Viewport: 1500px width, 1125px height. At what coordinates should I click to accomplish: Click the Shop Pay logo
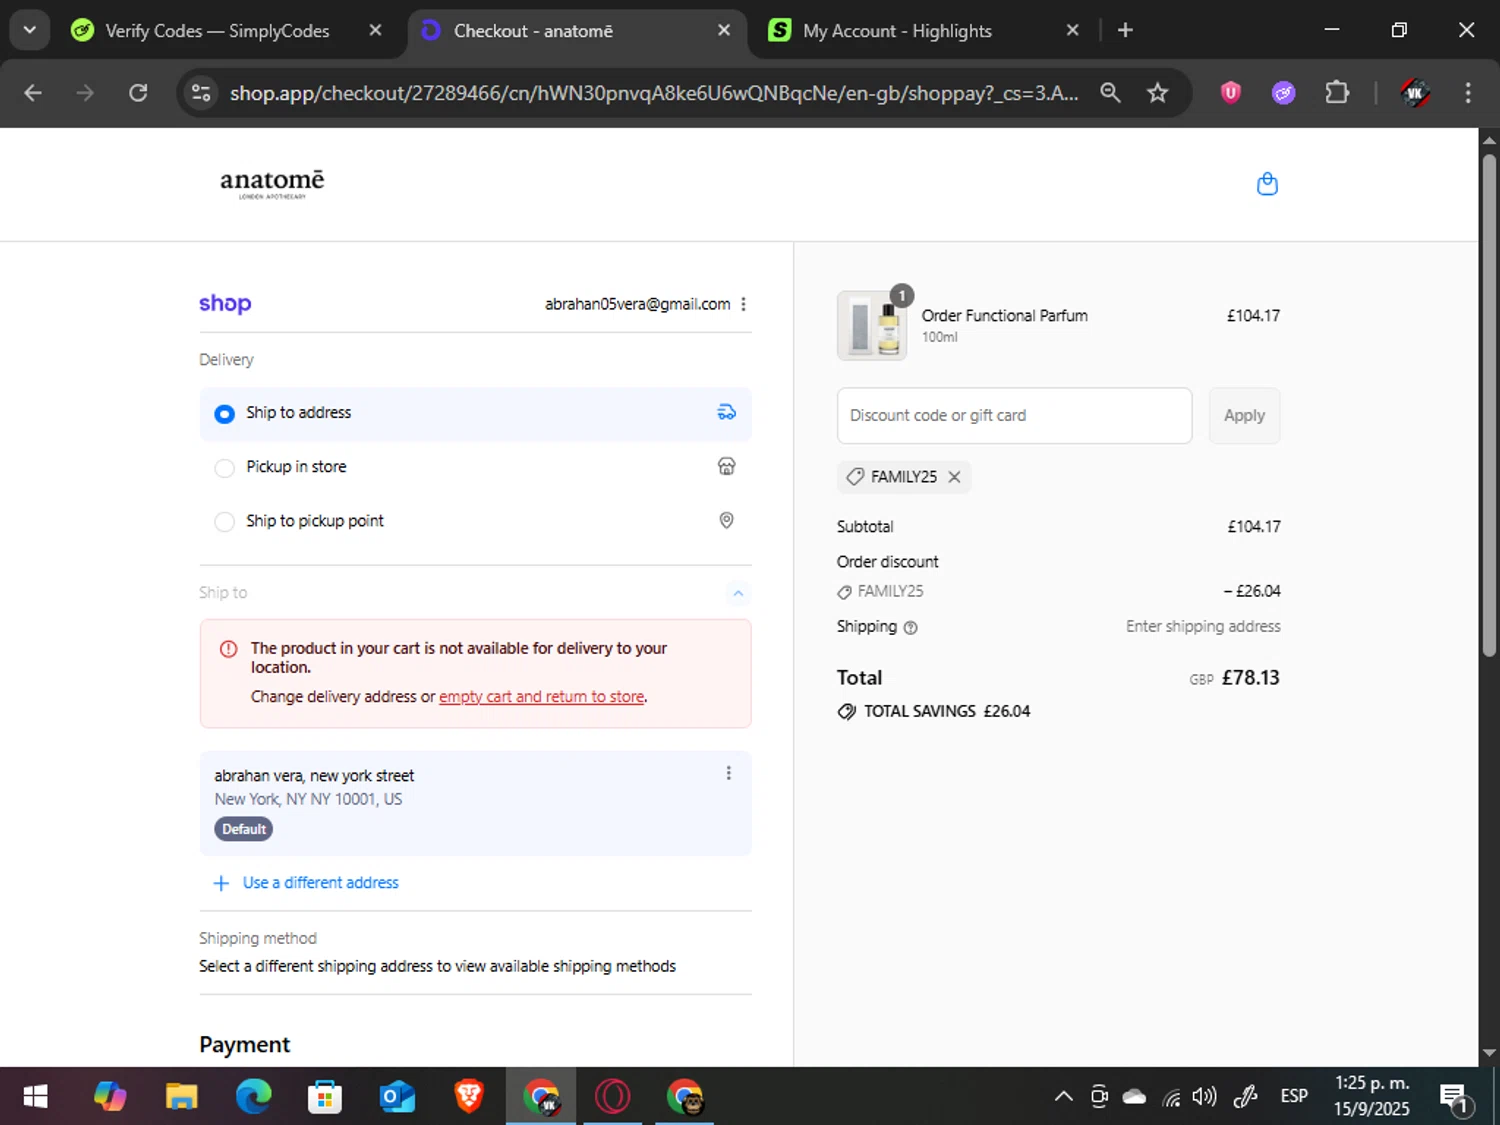225,304
